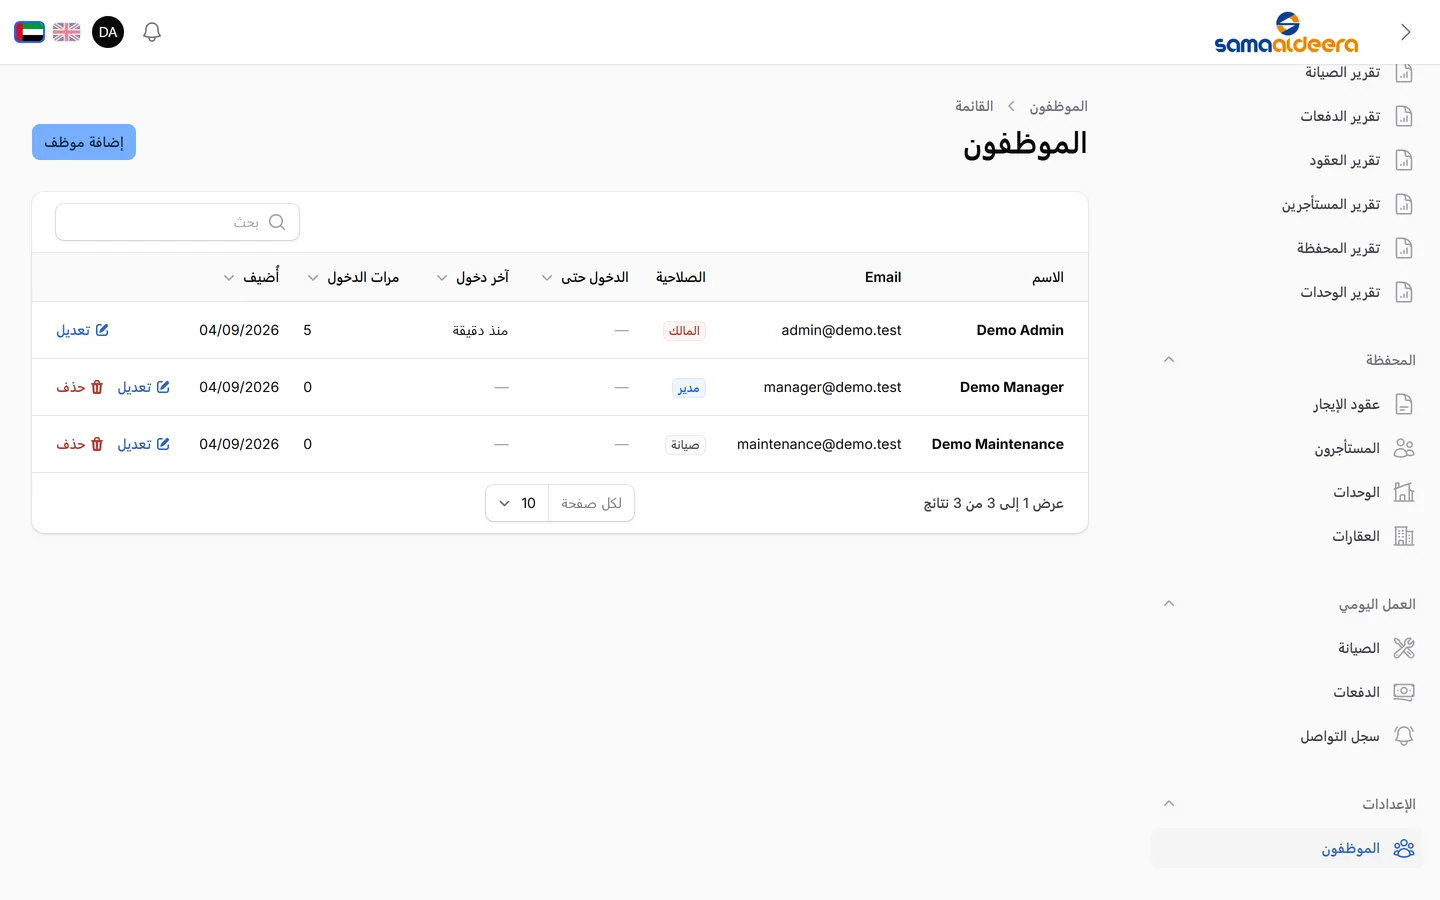
Task: Click the إضافة موظف button
Action: point(84,142)
